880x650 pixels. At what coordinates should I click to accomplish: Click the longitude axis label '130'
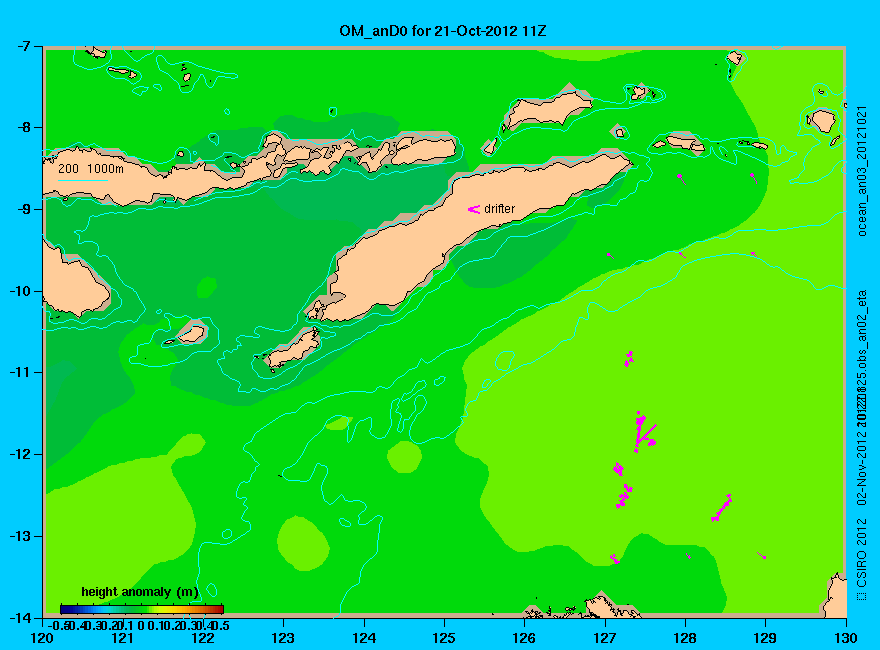coord(846,638)
